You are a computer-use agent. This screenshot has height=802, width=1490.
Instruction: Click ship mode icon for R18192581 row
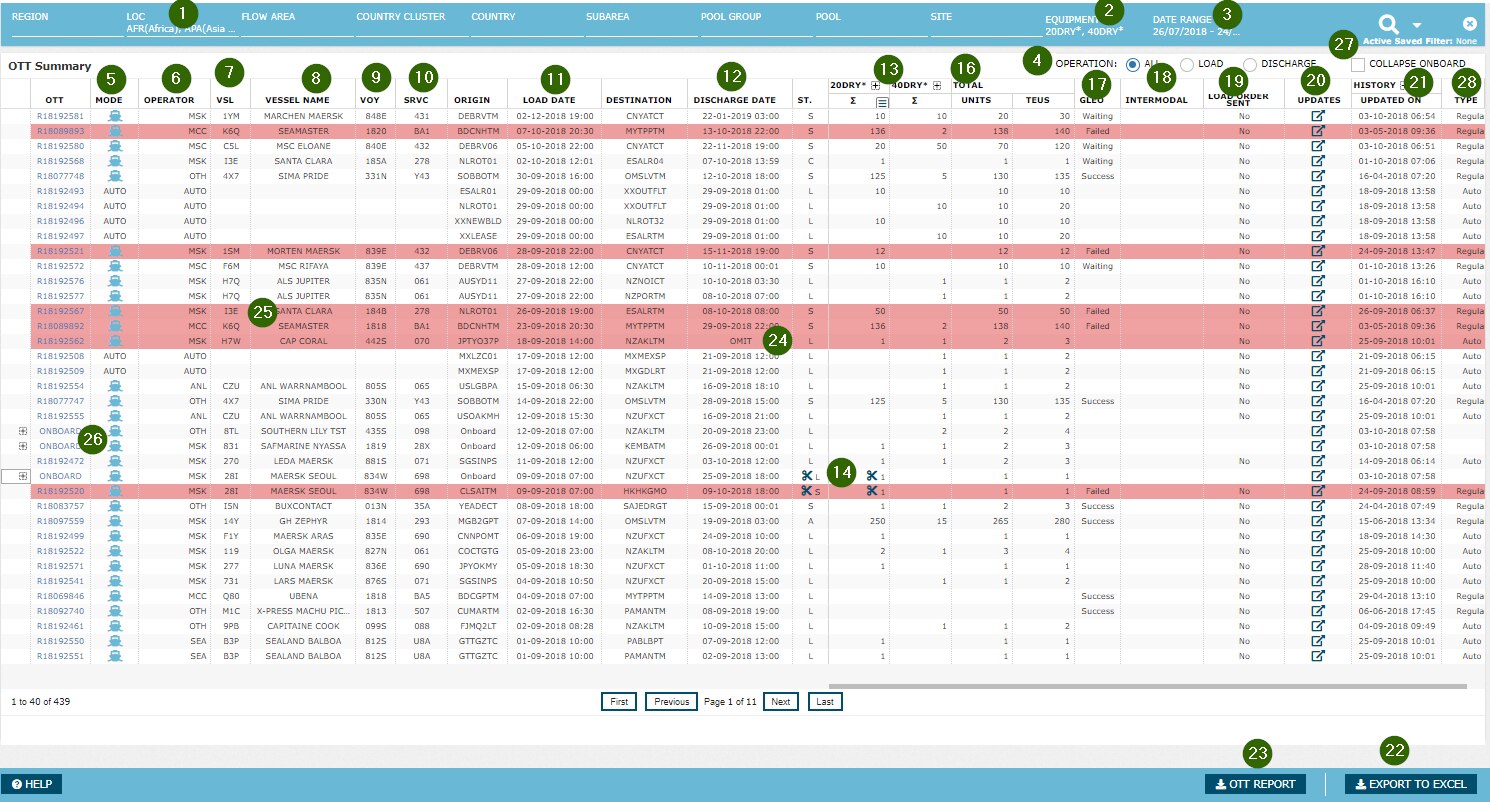coord(115,117)
